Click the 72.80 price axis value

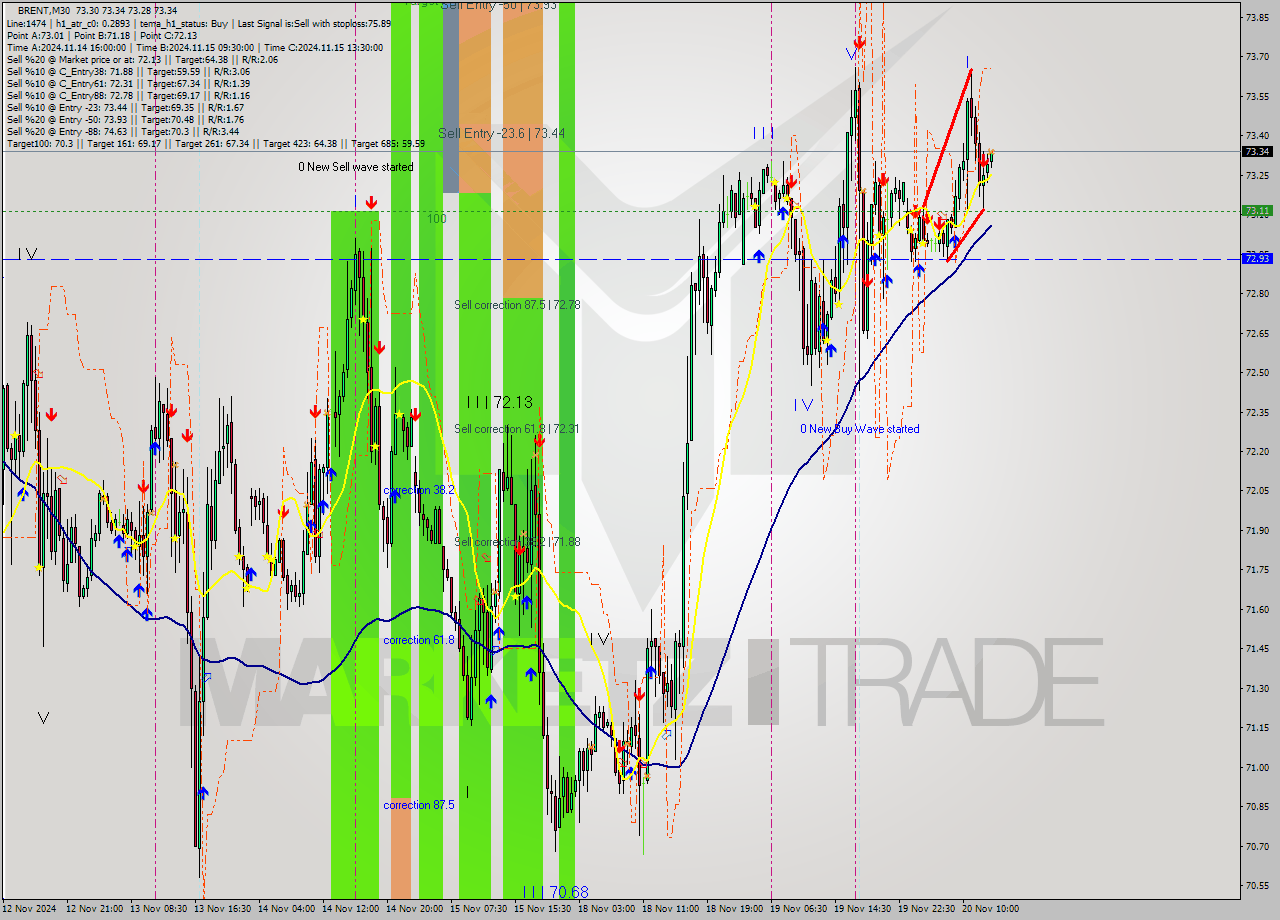pyautogui.click(x=1257, y=294)
